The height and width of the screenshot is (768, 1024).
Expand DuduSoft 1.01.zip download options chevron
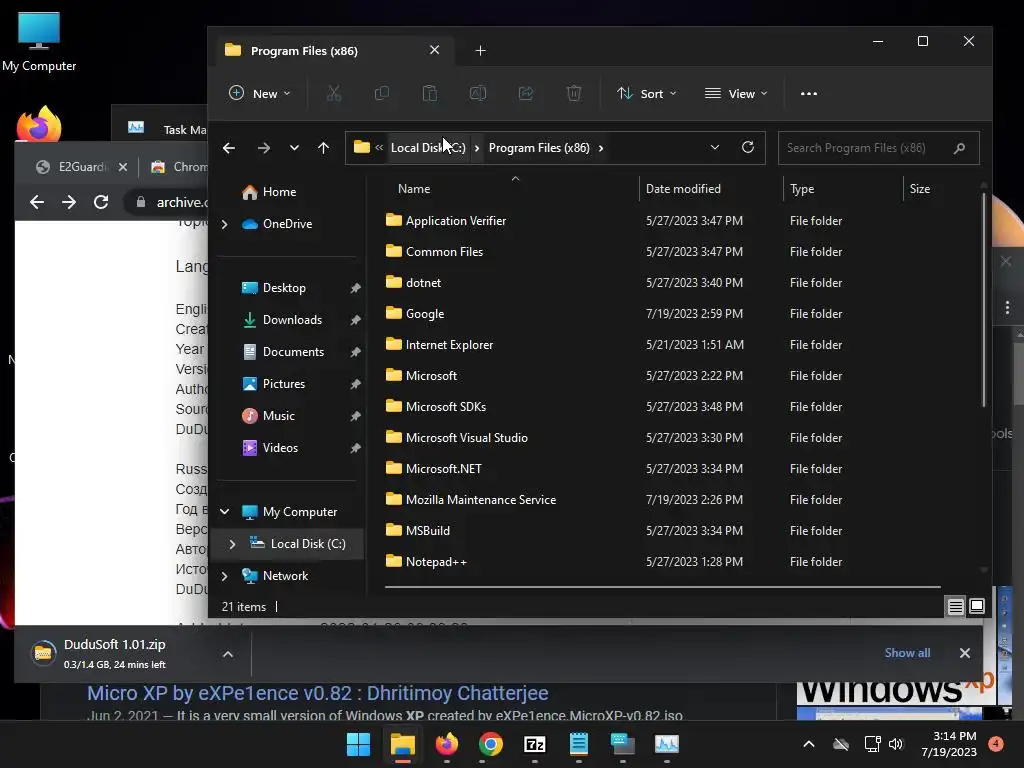coord(227,654)
